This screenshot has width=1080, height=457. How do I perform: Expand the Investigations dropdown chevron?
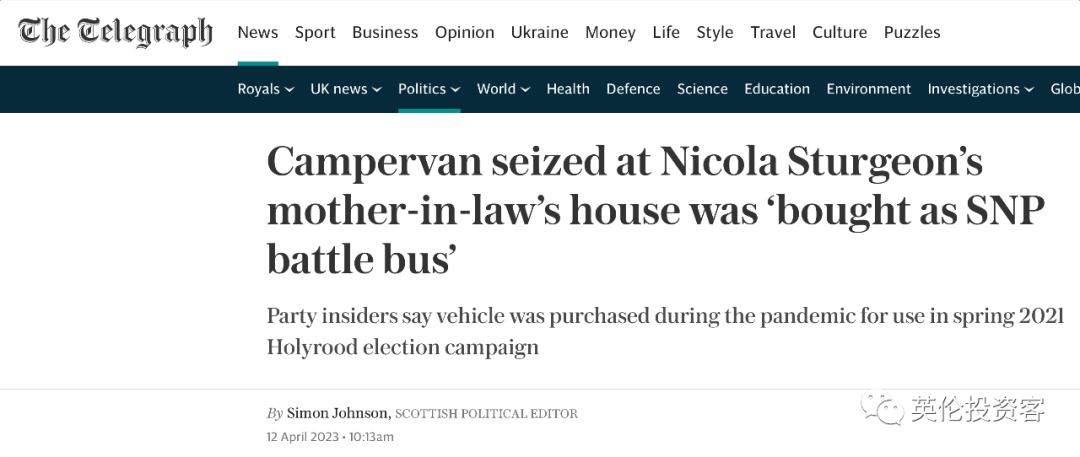1027,90
